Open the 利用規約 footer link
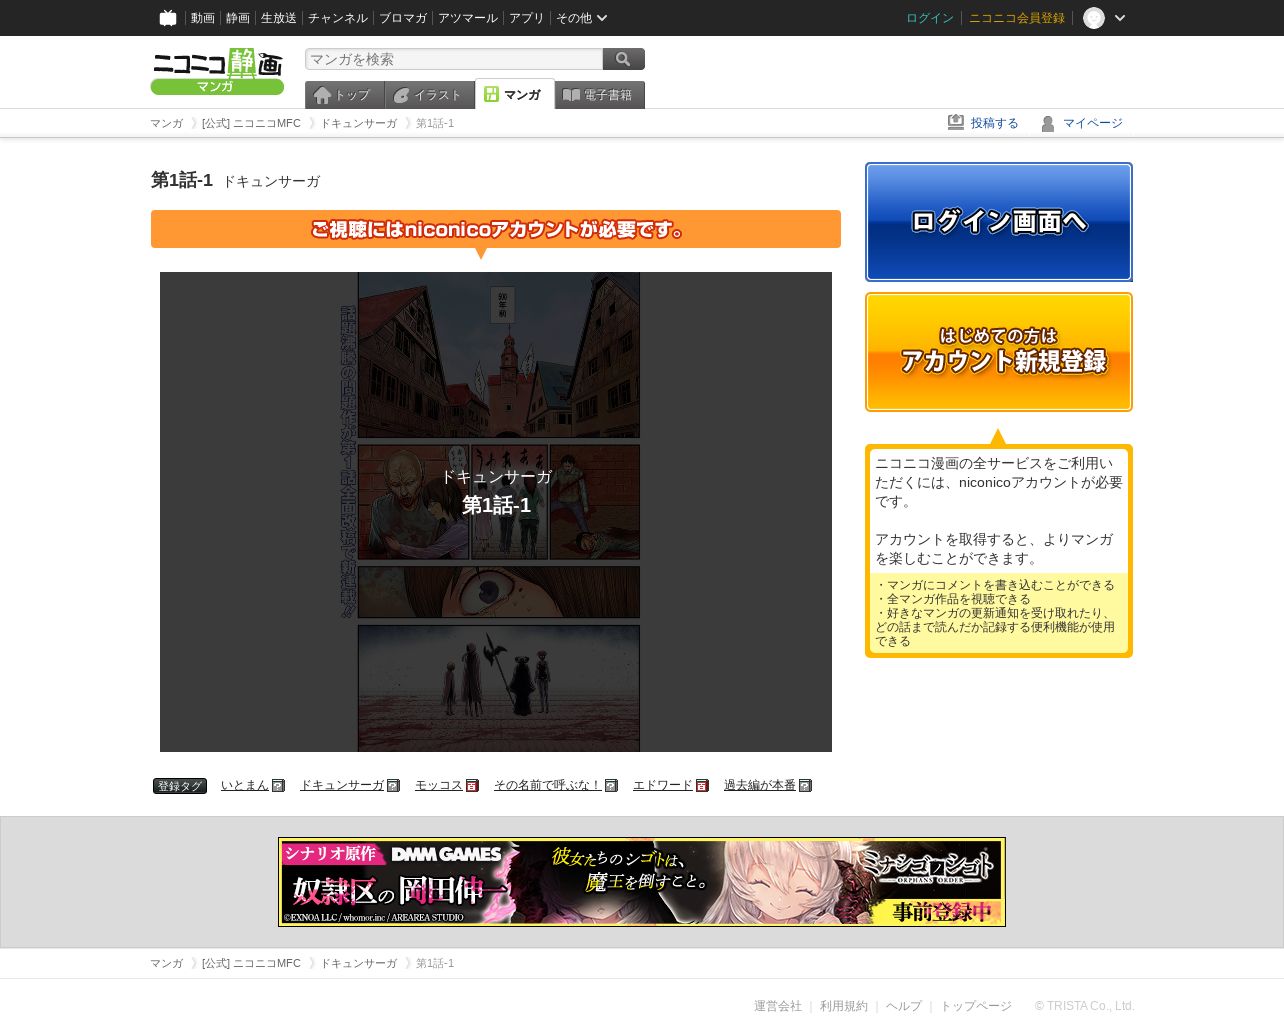The height and width of the screenshot is (1033, 1284). coord(844,1006)
